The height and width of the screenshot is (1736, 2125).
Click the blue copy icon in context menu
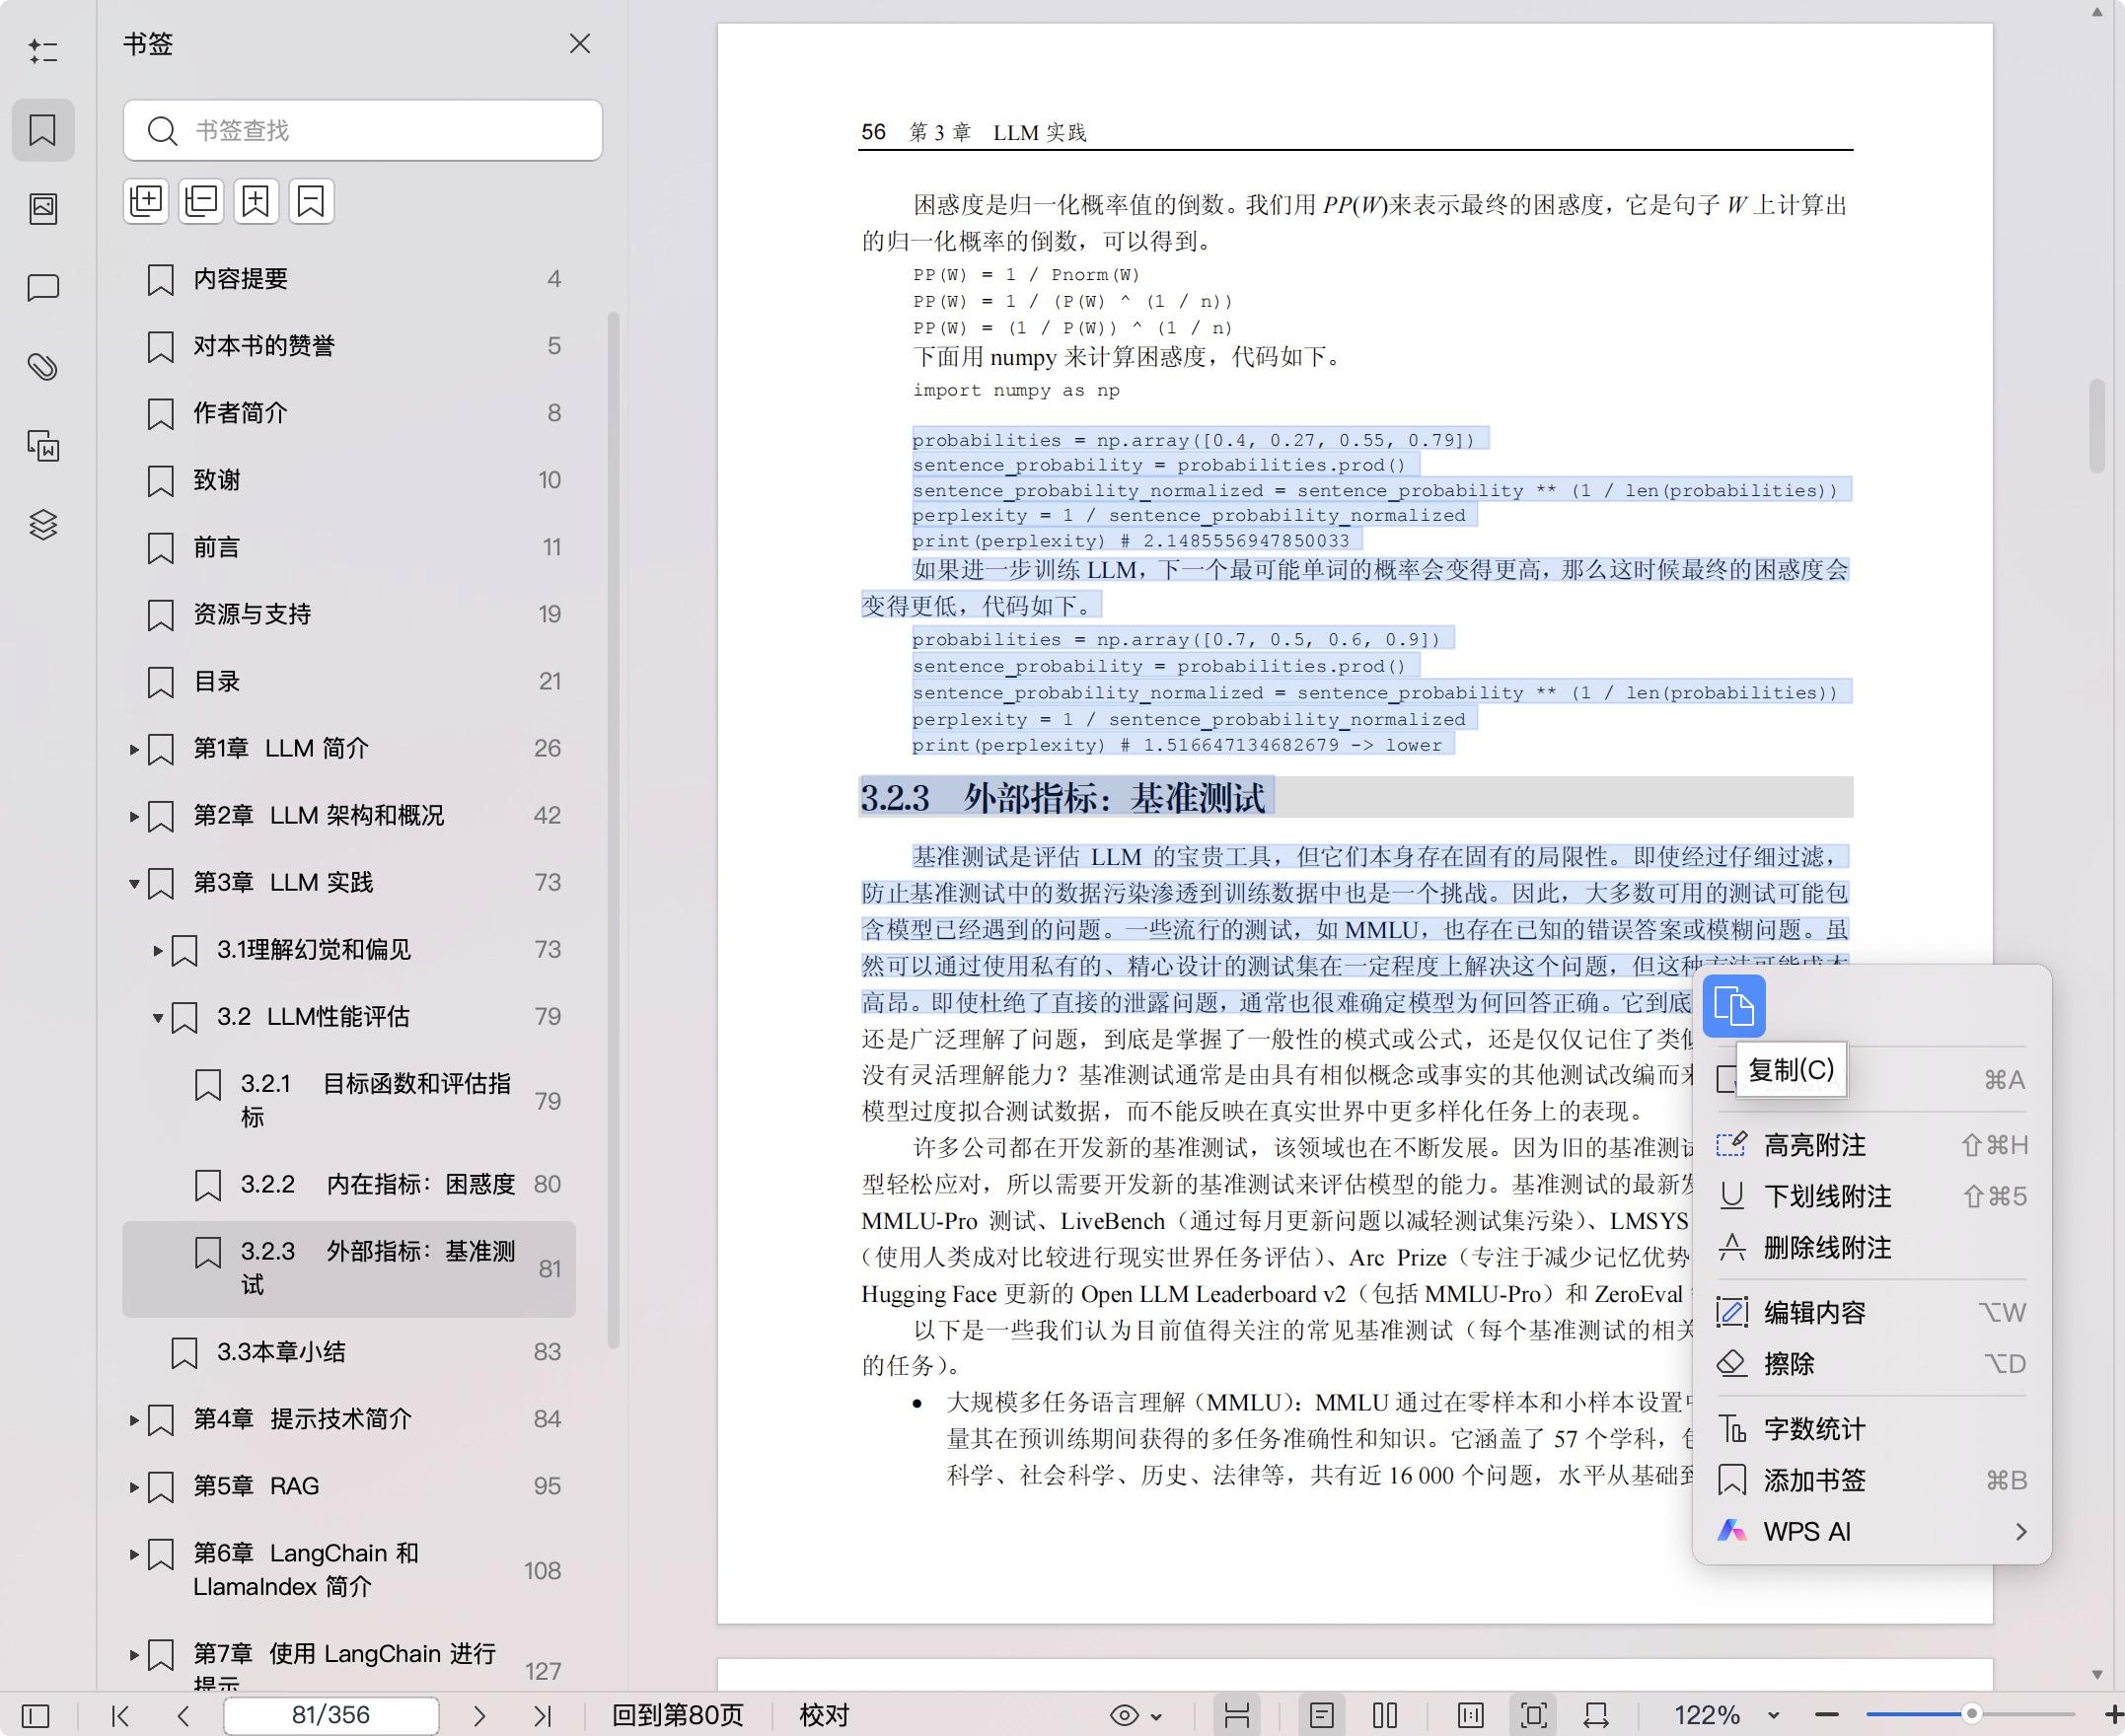[x=1733, y=1005]
